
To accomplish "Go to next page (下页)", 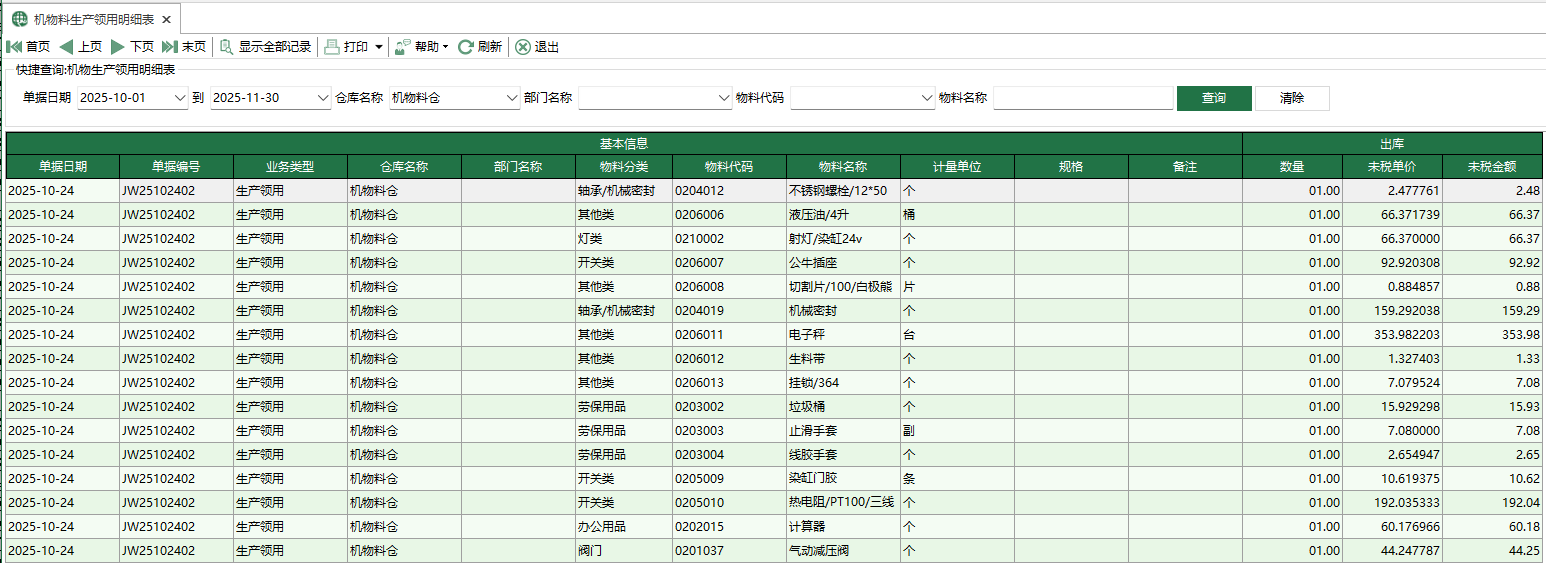I will (x=132, y=47).
